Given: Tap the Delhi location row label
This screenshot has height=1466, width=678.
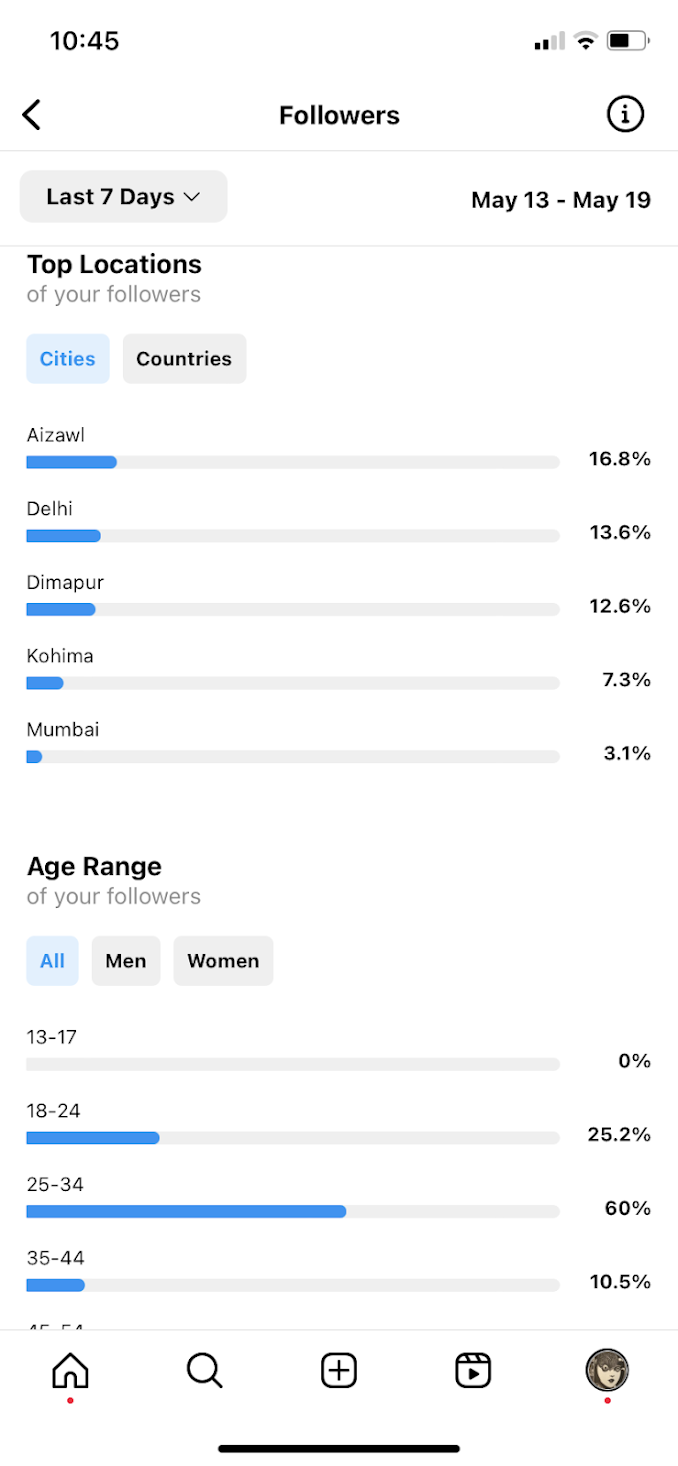Looking at the screenshot, I should [50, 509].
